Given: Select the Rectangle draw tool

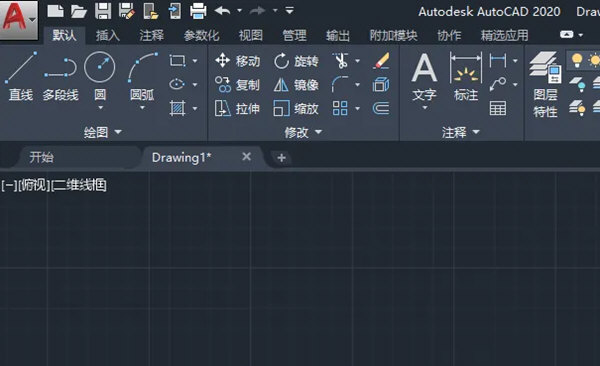Looking at the screenshot, I should tap(177, 60).
